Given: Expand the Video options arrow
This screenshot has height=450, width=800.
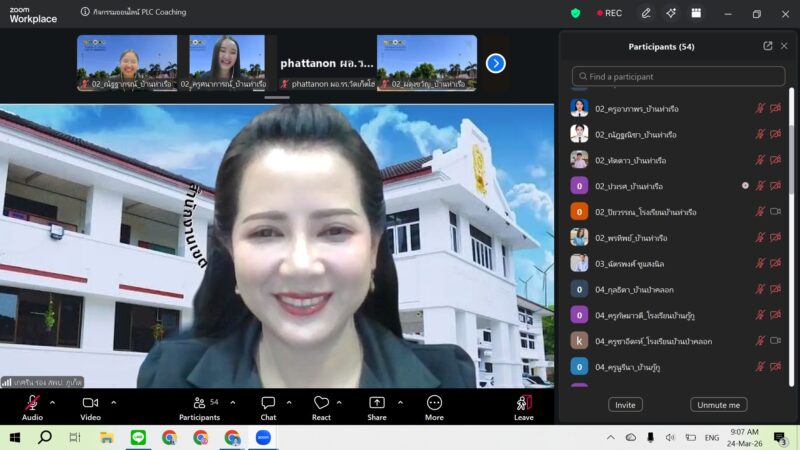Looking at the screenshot, I should (114, 402).
